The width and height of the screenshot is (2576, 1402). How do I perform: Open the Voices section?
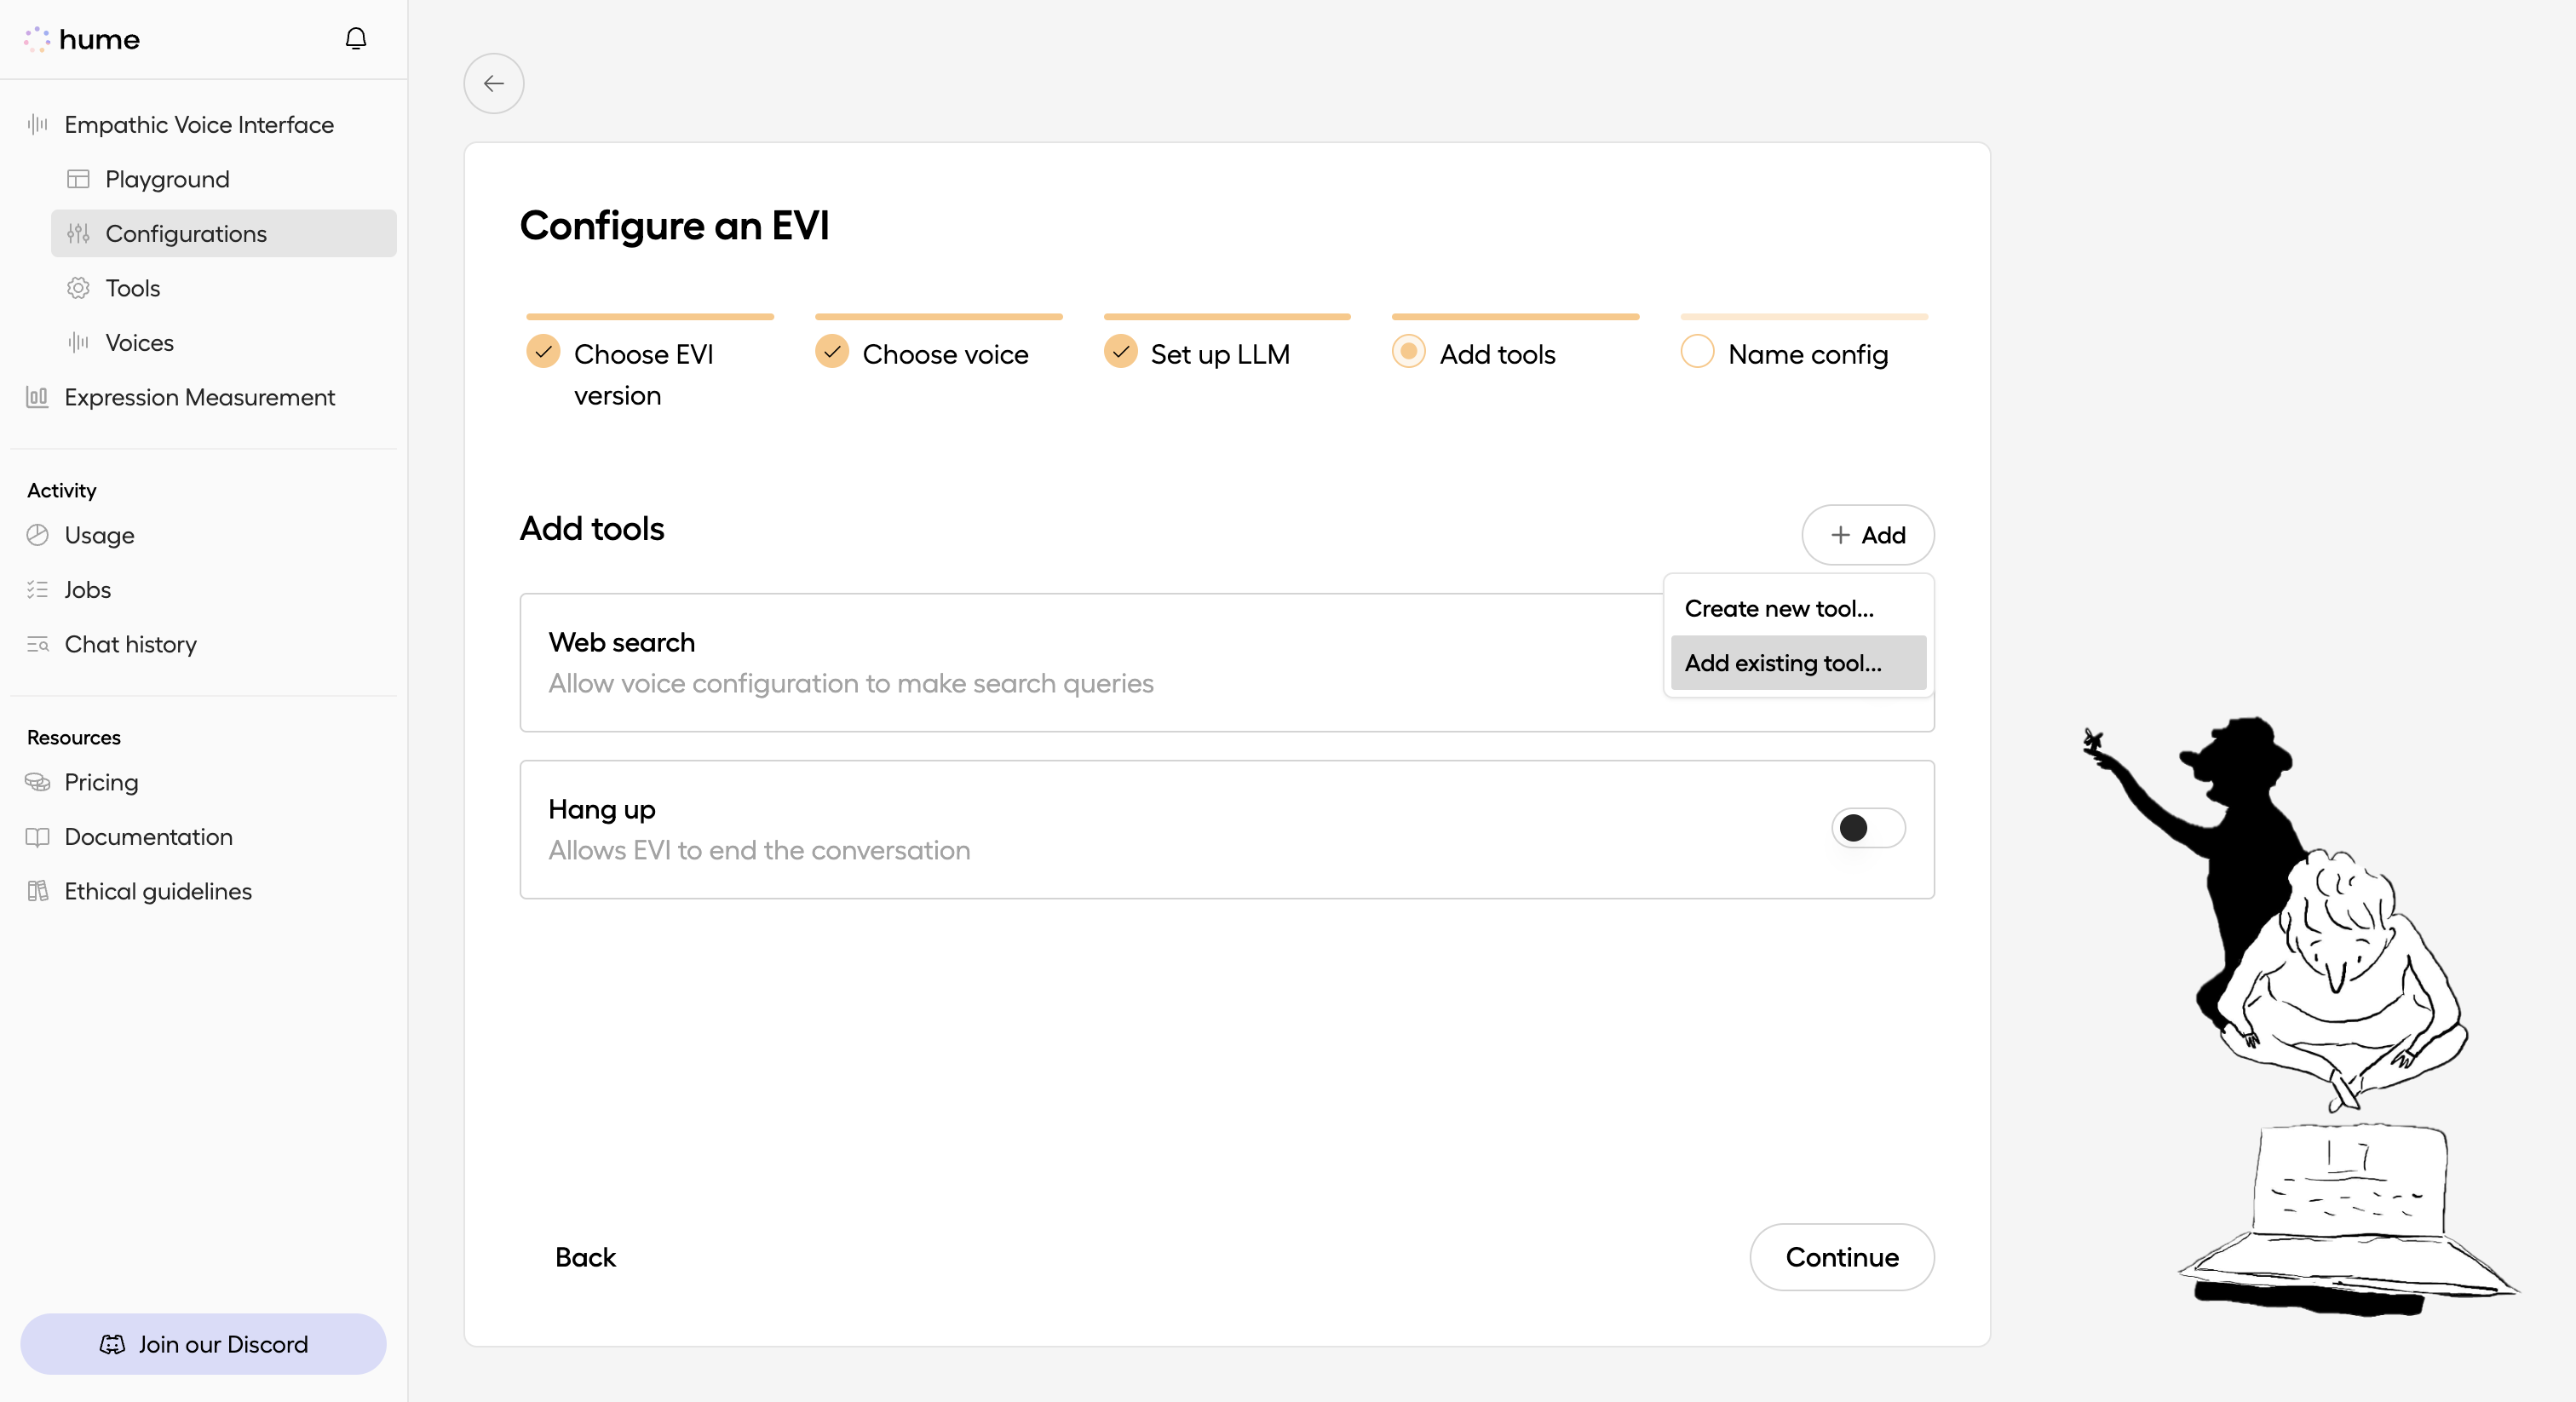point(139,342)
